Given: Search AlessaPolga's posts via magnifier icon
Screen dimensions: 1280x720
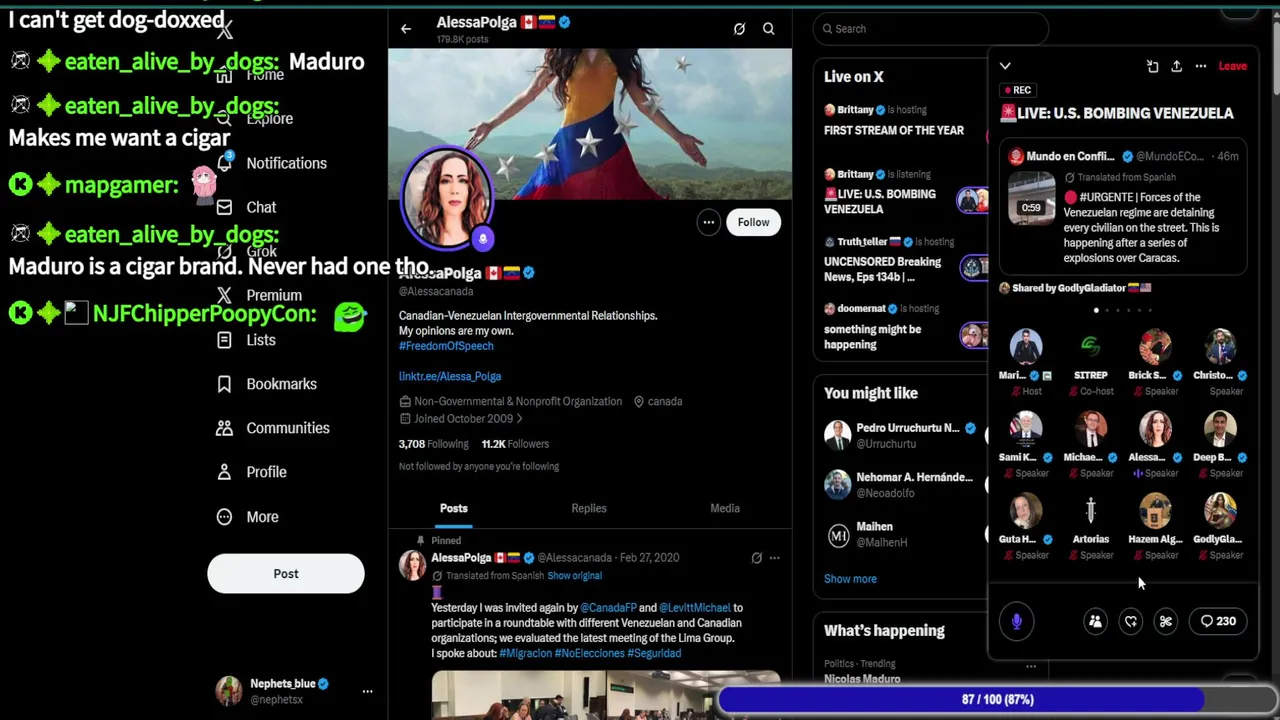Looking at the screenshot, I should (769, 29).
